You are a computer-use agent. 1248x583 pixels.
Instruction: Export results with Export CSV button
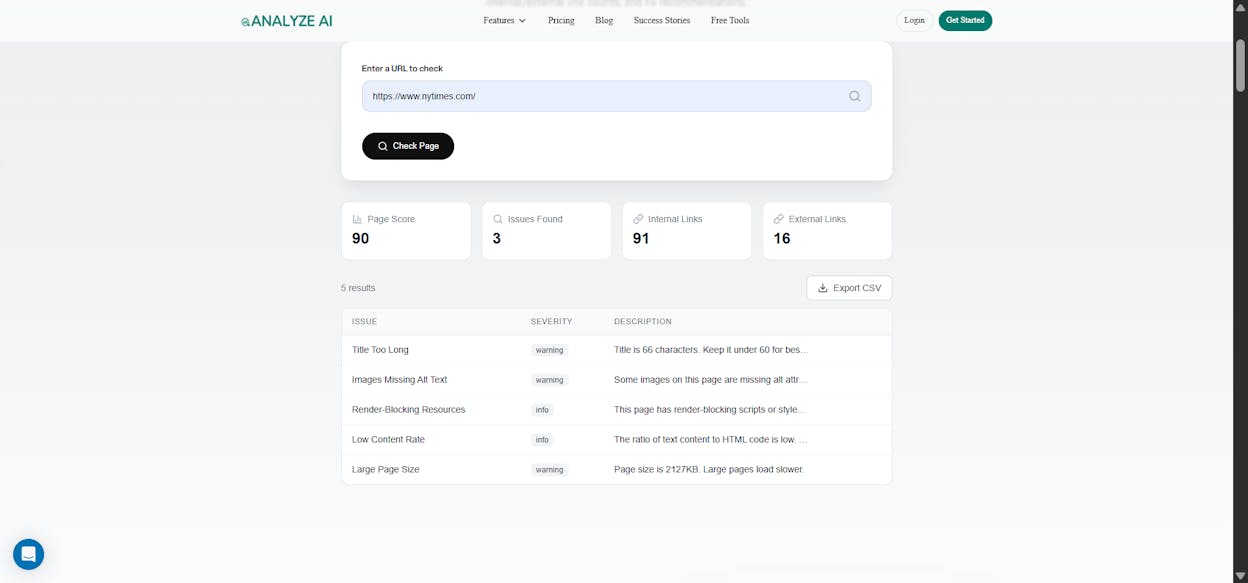(849, 288)
